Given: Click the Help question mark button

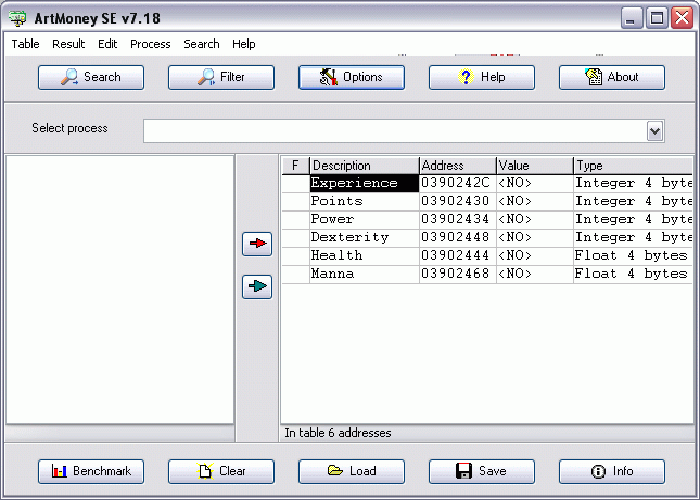Looking at the screenshot, I should pyautogui.click(x=481, y=77).
